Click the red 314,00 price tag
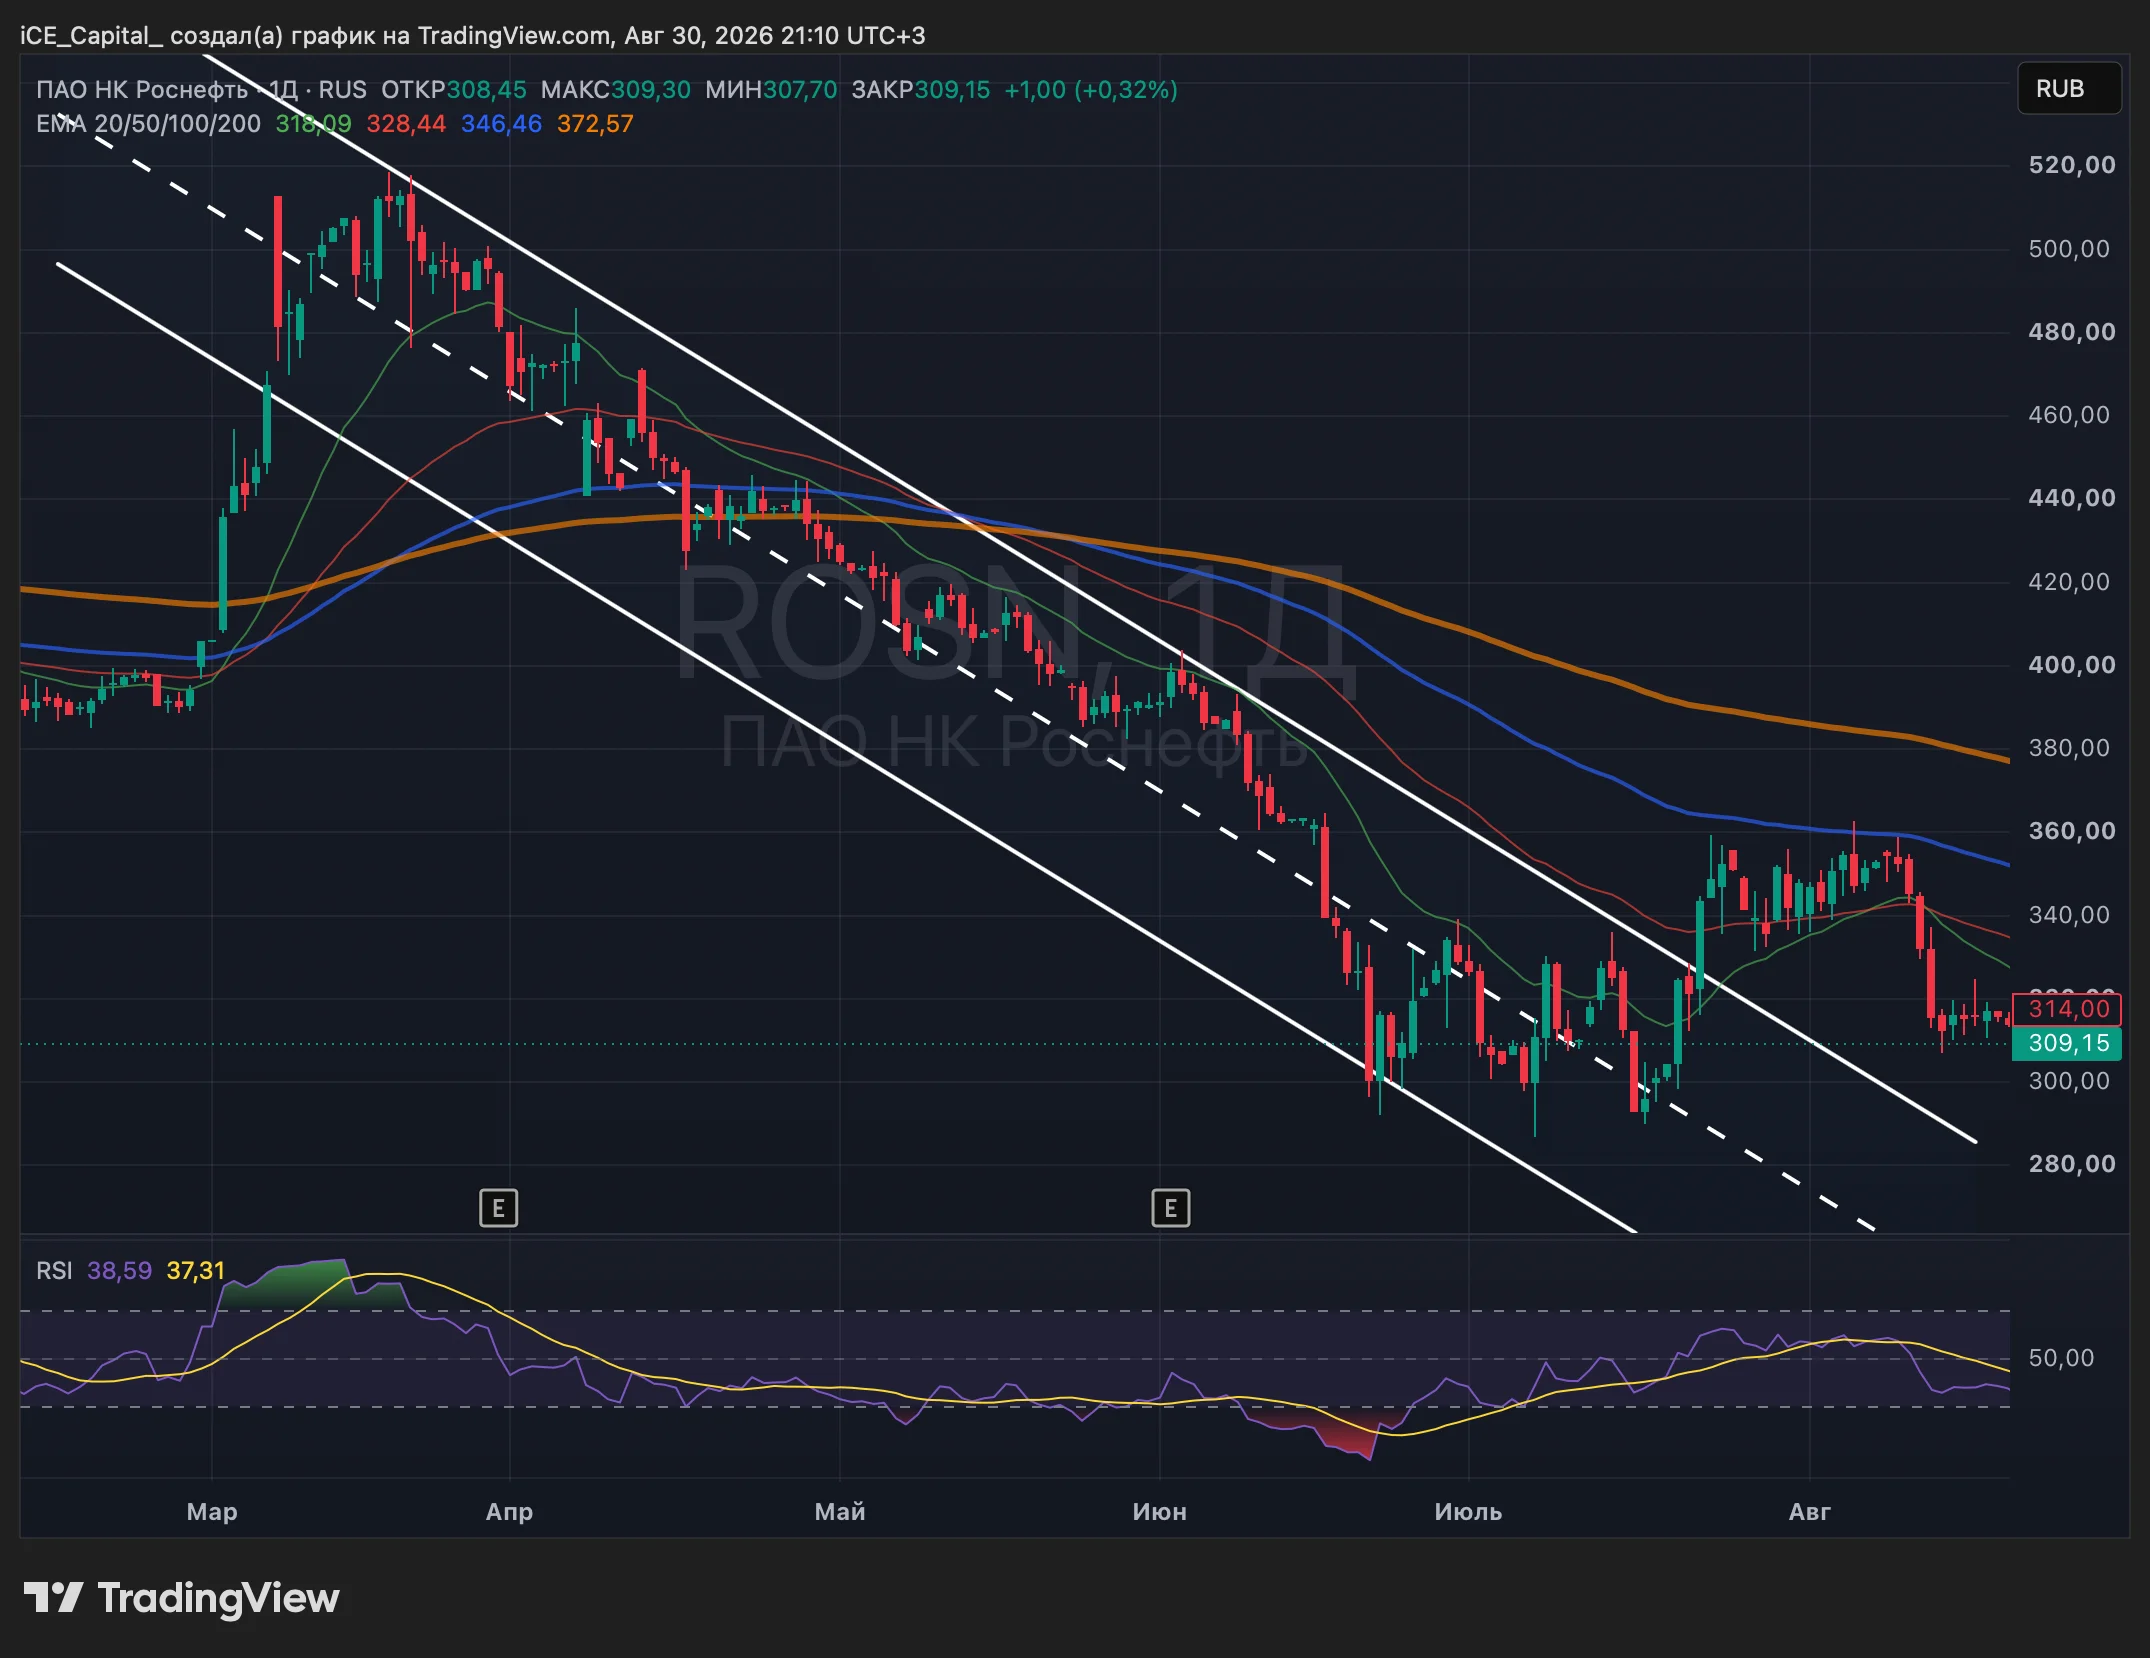This screenshot has width=2150, height=1658. (2066, 1009)
